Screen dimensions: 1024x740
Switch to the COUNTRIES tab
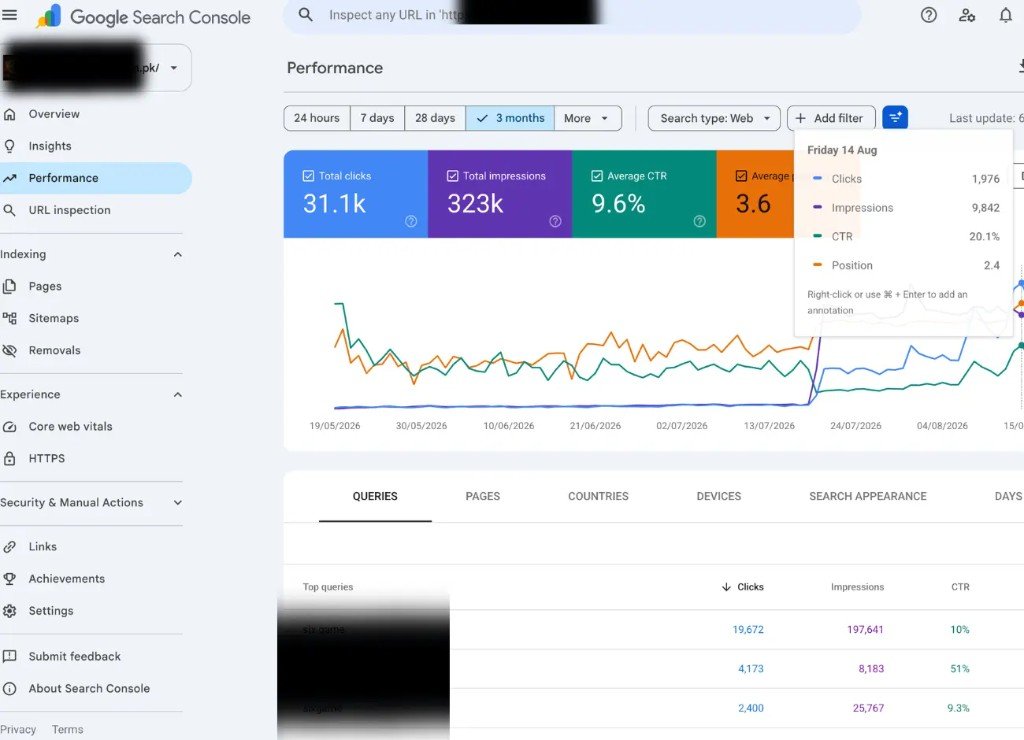pos(598,496)
